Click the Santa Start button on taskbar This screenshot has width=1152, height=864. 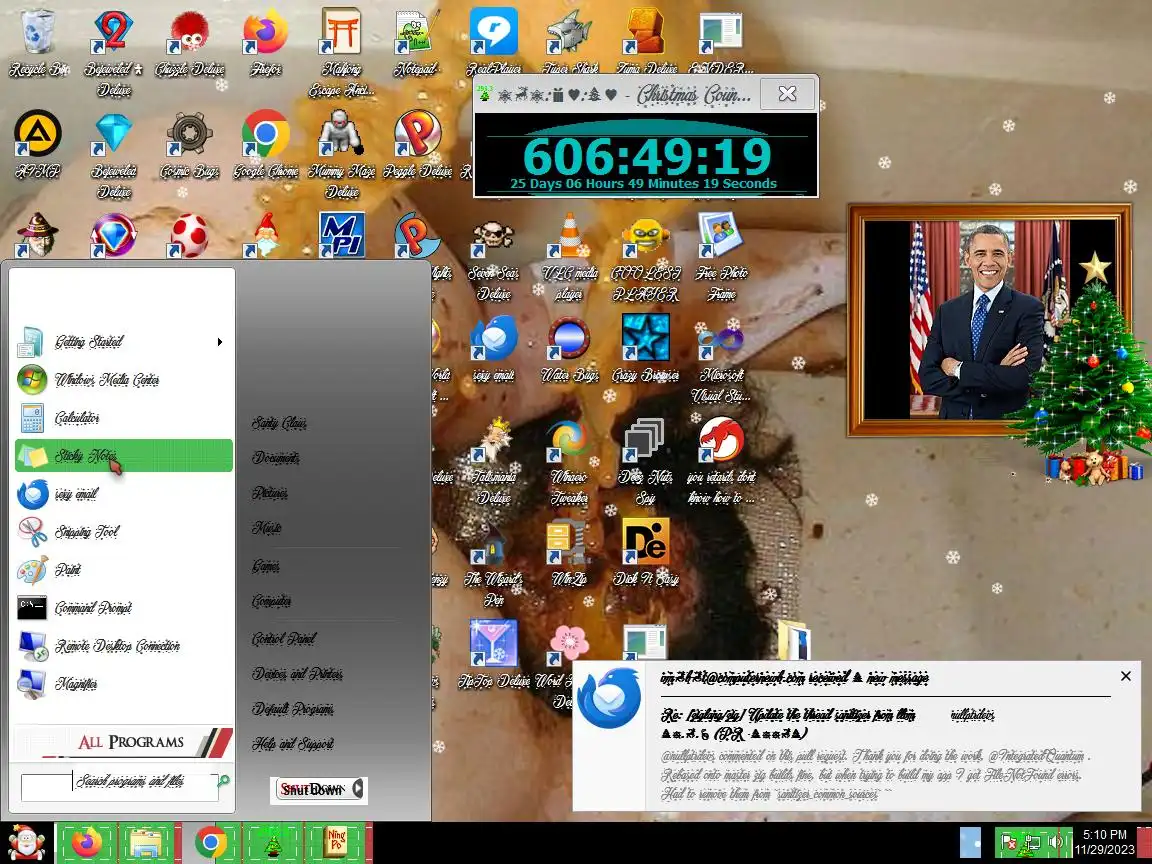click(x=25, y=843)
